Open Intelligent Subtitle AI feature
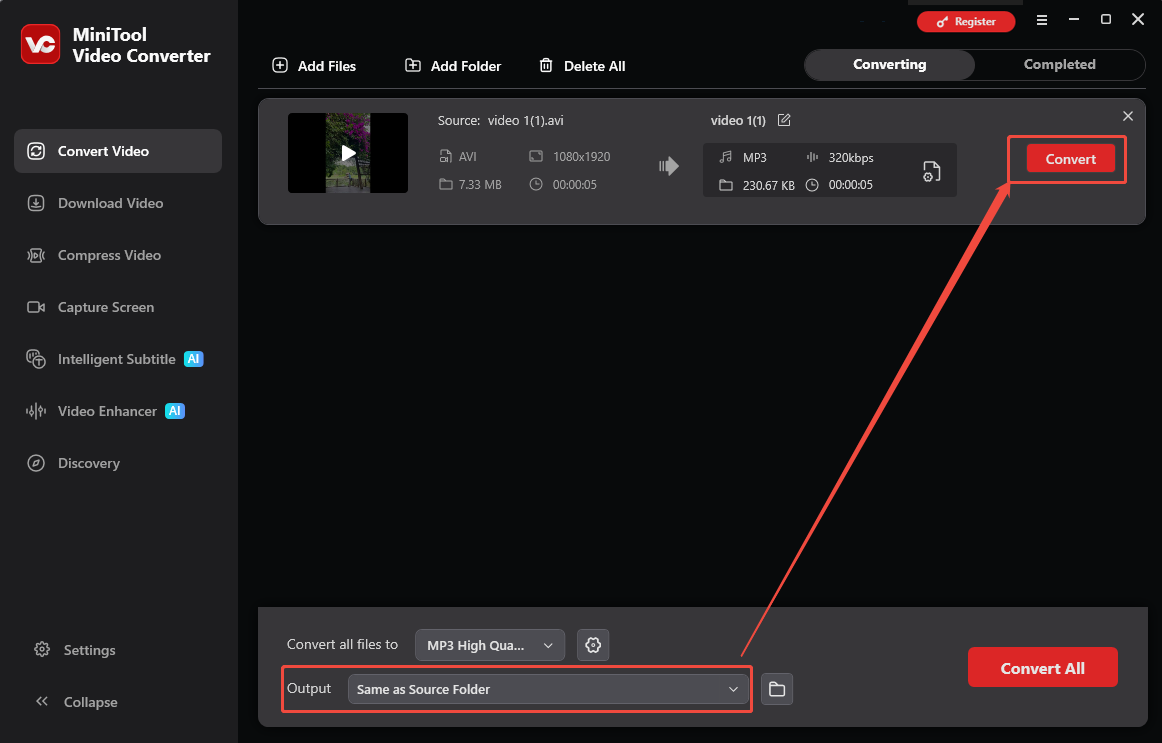The width and height of the screenshot is (1162, 743). click(x=115, y=359)
